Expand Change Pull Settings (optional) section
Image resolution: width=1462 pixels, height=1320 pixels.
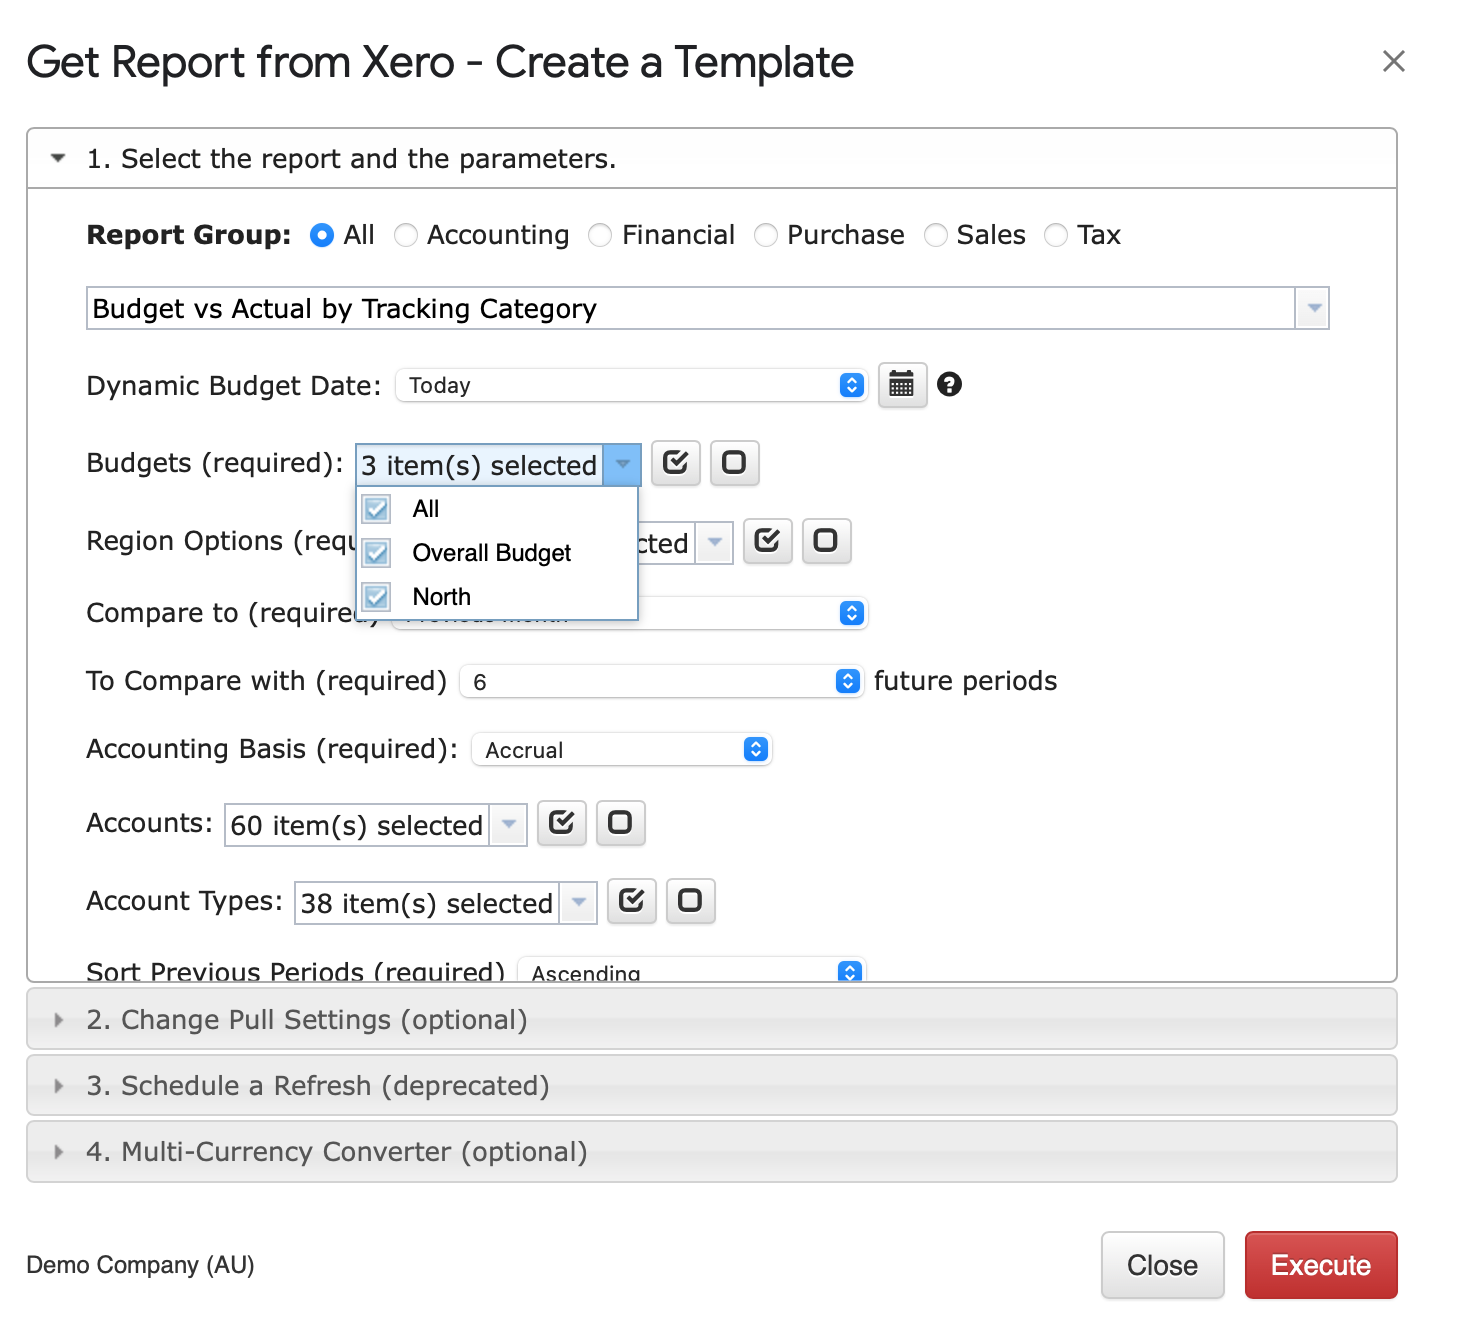click(711, 1019)
